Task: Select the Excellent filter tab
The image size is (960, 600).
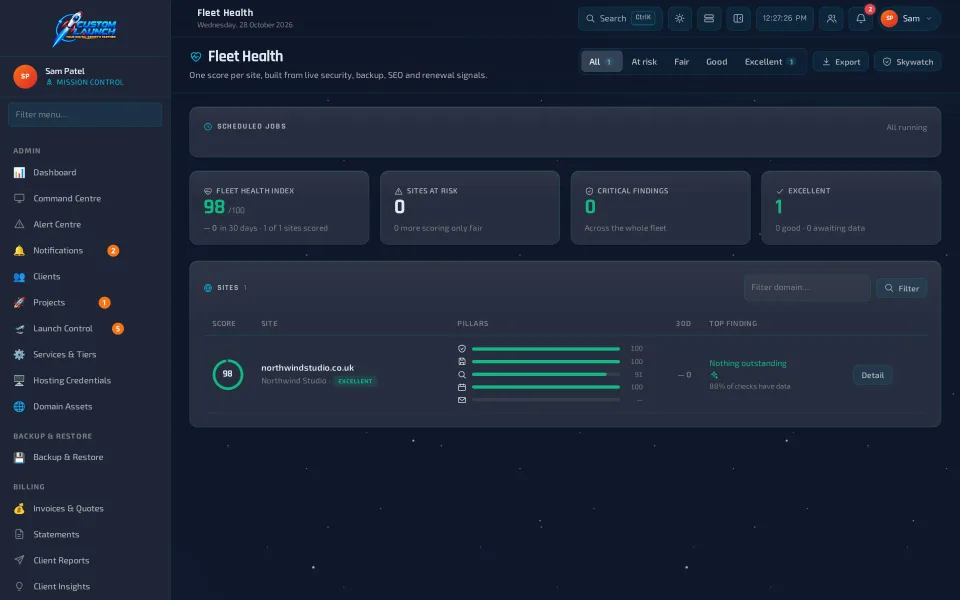Action: coord(770,62)
